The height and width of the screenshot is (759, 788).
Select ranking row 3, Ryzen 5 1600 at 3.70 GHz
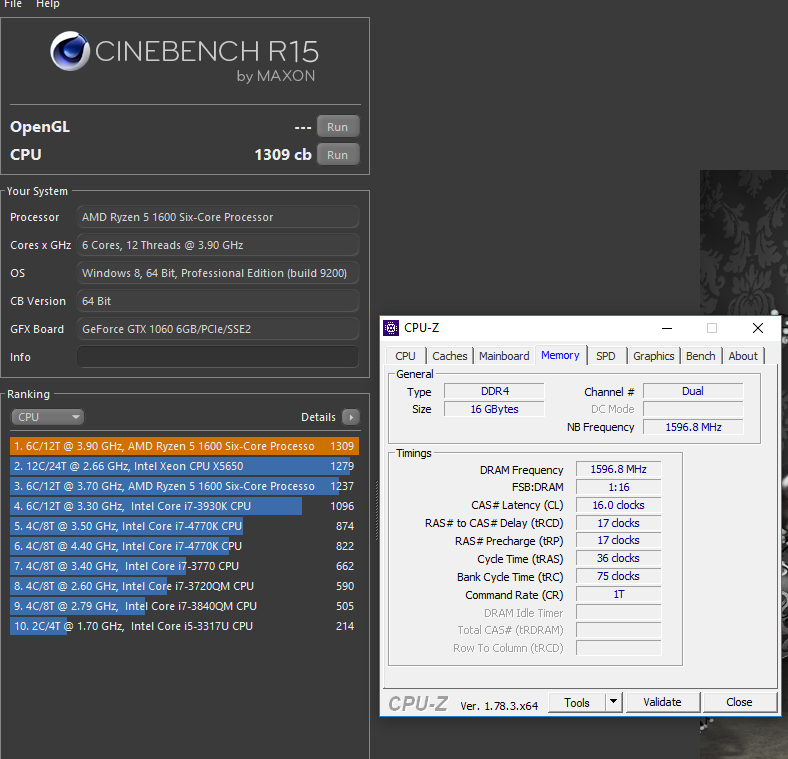click(x=184, y=486)
